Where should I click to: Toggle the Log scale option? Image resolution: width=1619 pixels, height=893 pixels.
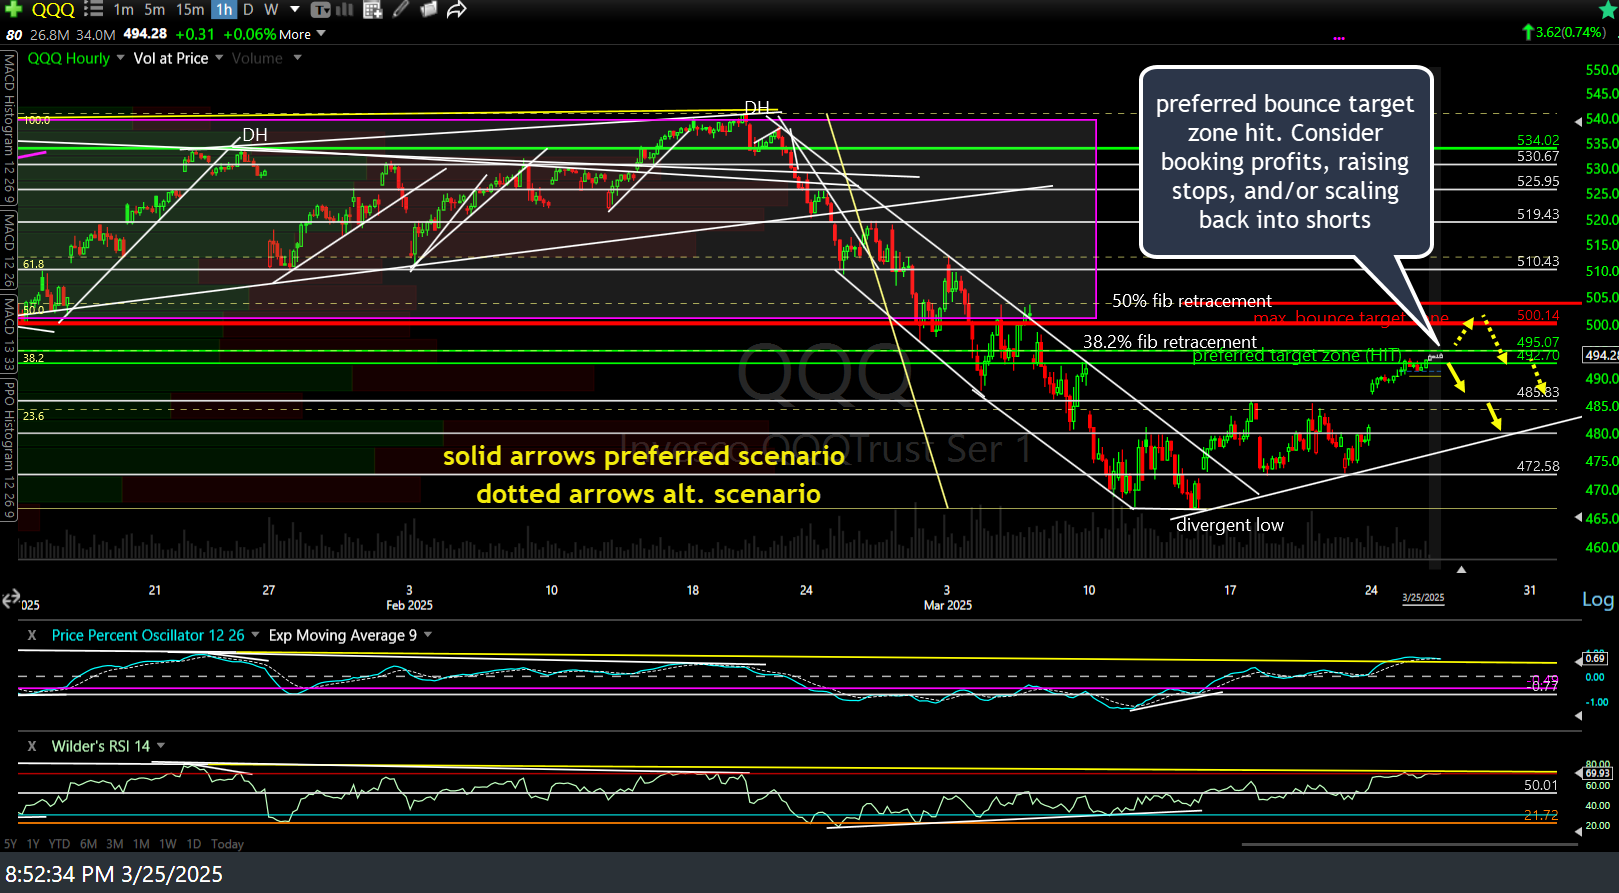pos(1597,599)
